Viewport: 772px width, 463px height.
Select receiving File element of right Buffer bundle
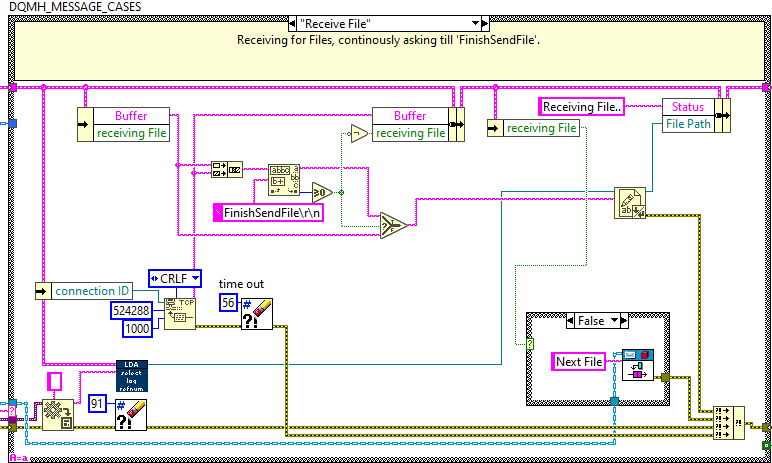[410, 133]
